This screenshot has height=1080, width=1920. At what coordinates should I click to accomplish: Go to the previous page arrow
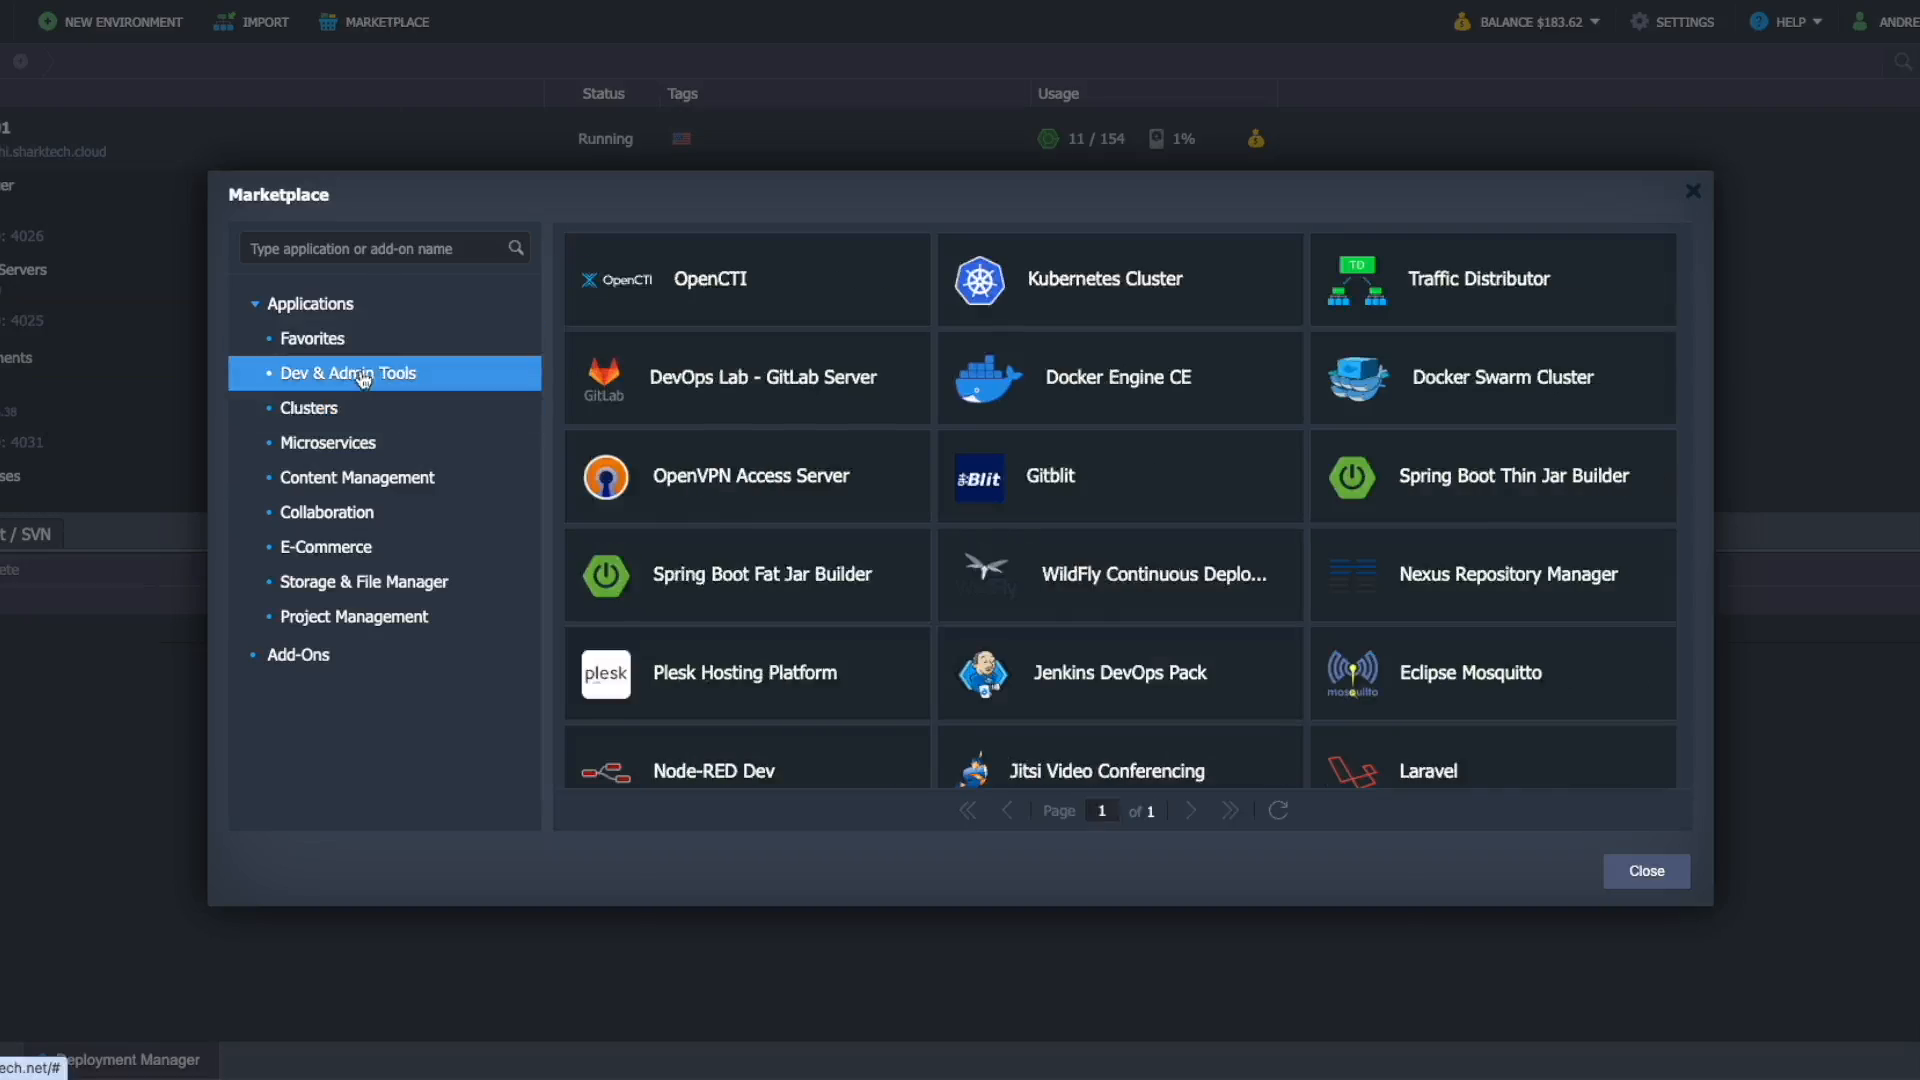point(1007,810)
